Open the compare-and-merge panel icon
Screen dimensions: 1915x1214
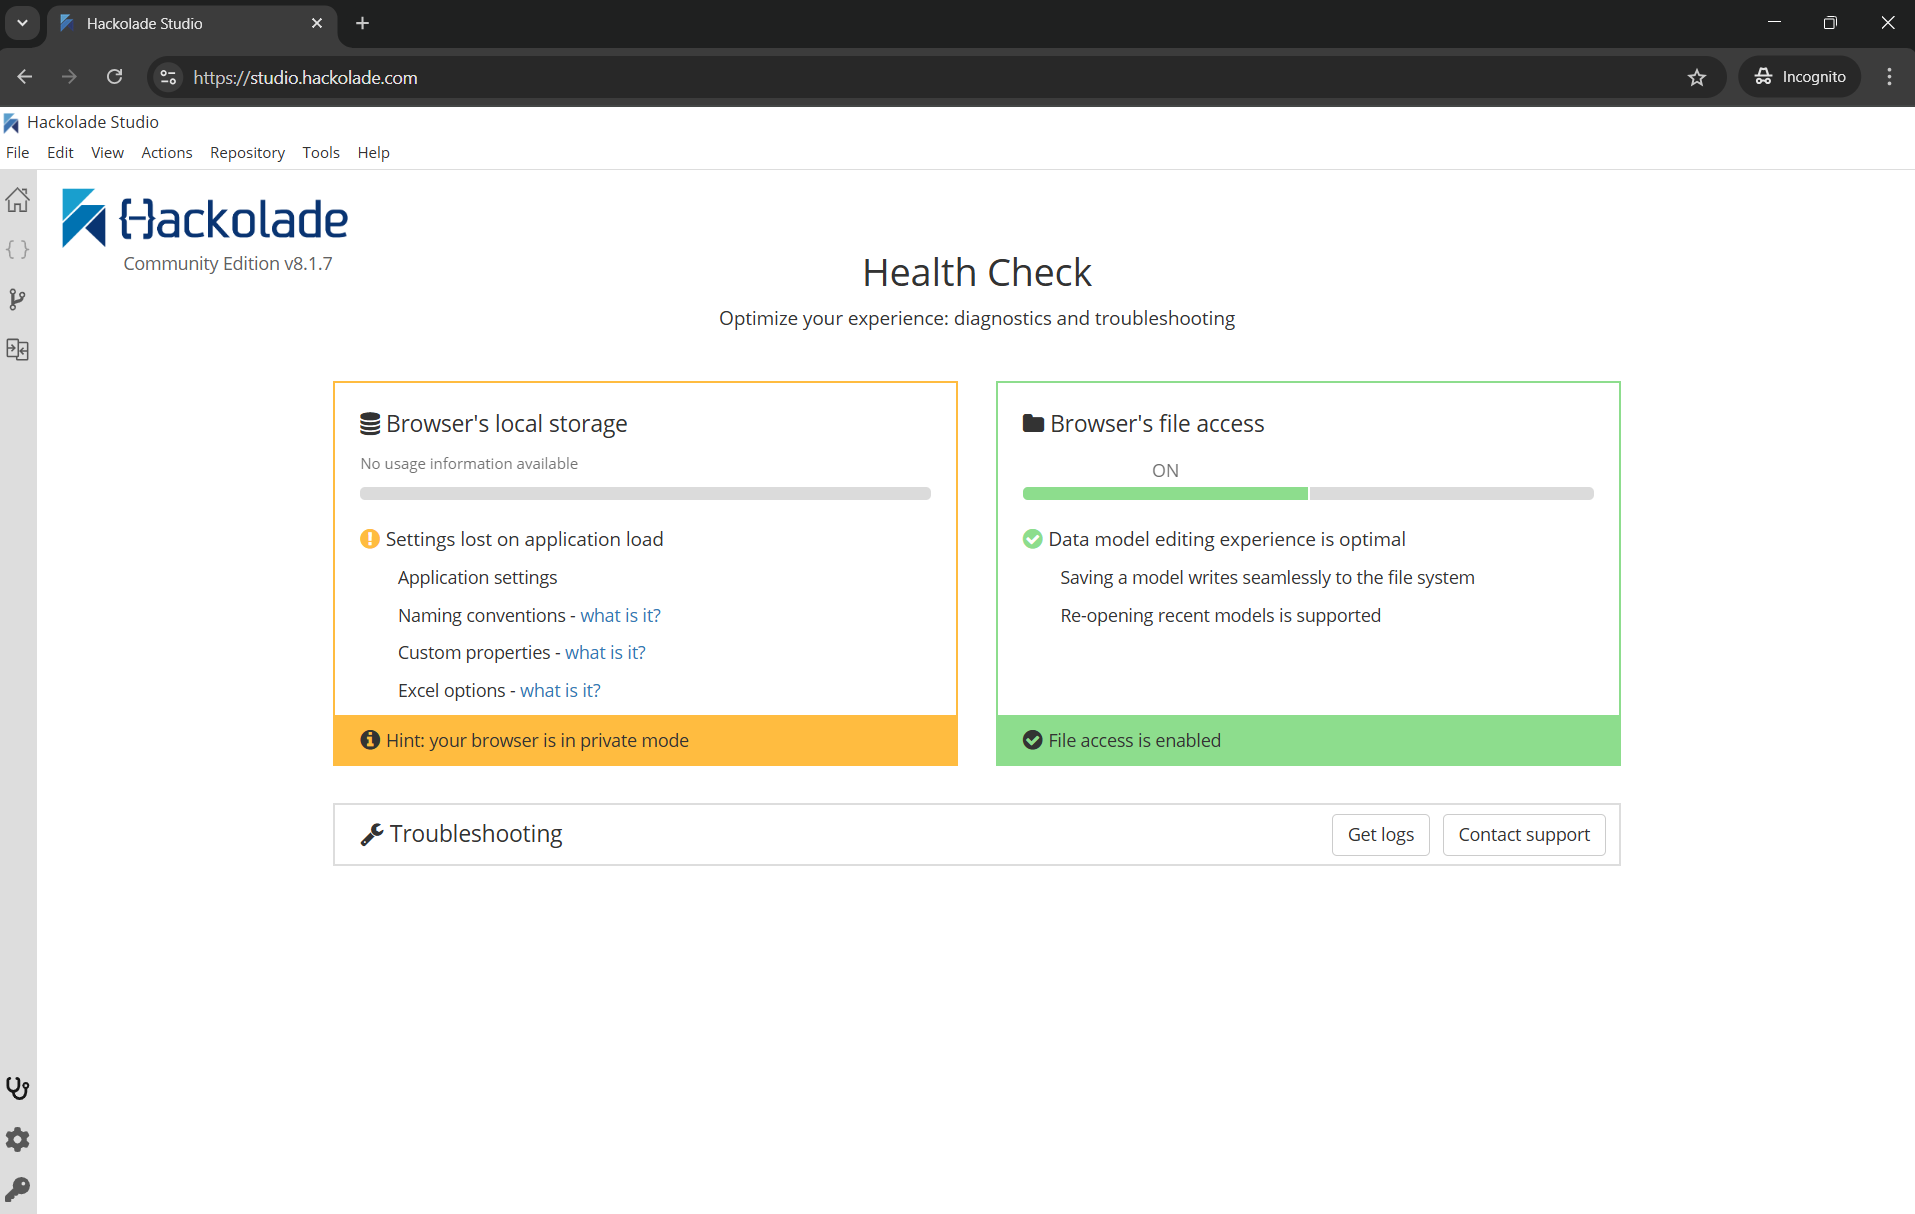[x=17, y=349]
